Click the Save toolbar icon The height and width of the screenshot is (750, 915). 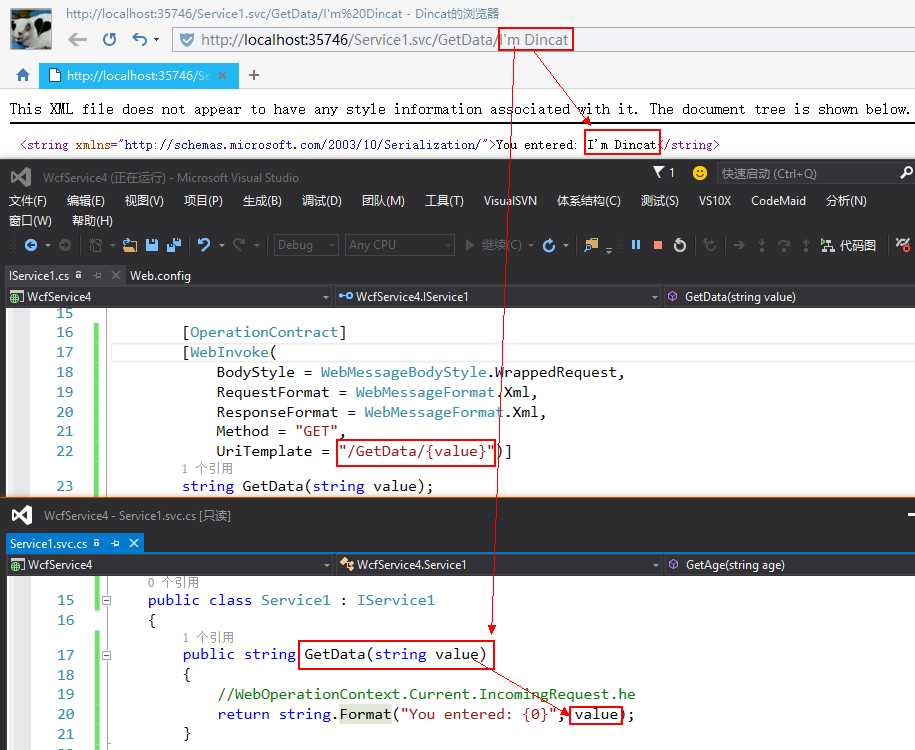point(152,245)
